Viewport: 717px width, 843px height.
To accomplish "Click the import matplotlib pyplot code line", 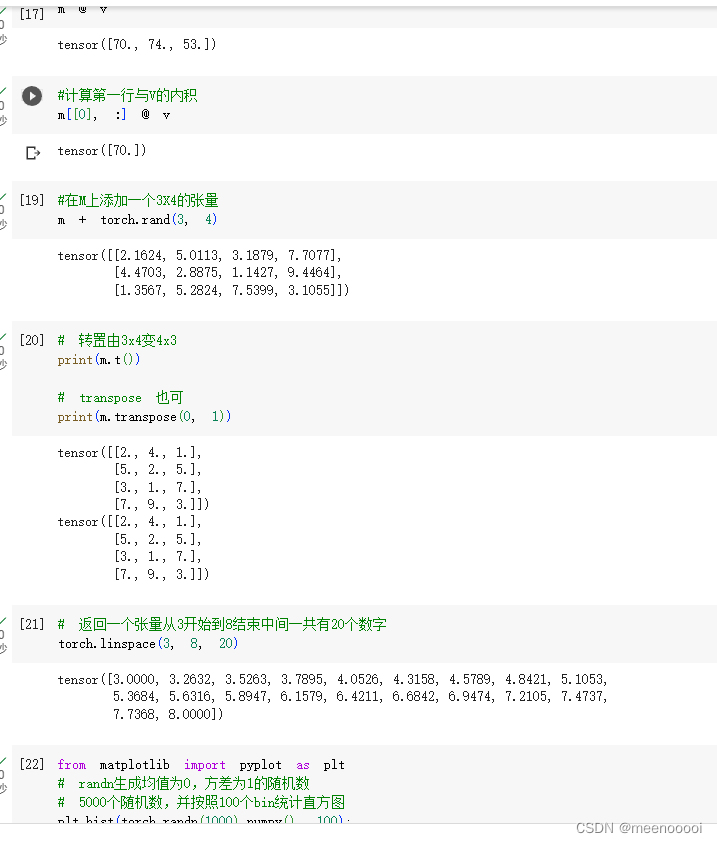I will (x=201, y=765).
